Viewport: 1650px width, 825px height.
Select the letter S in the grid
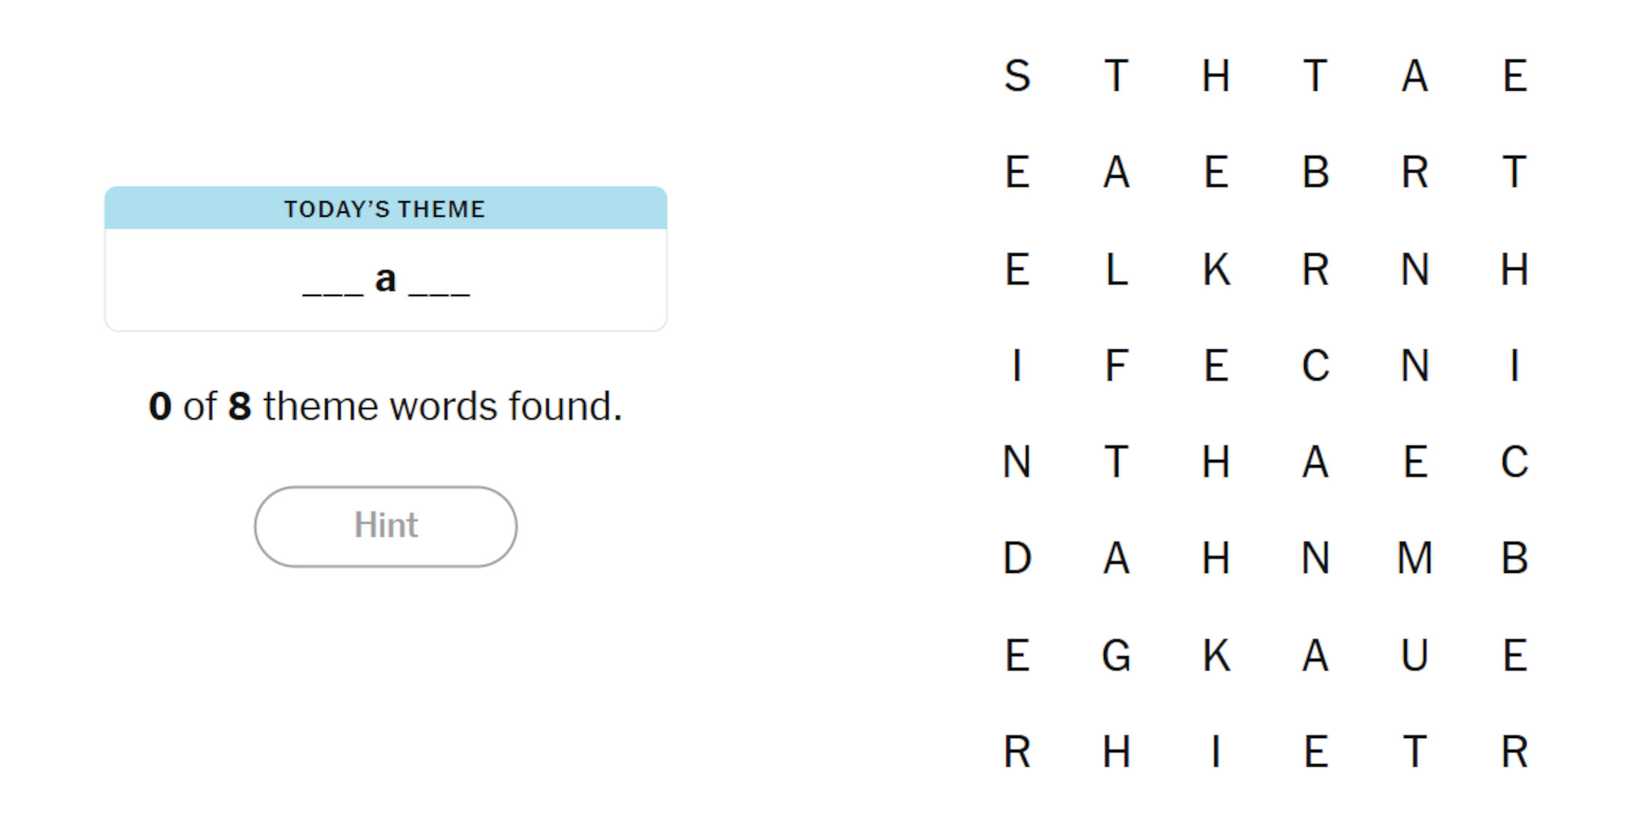point(1017,76)
